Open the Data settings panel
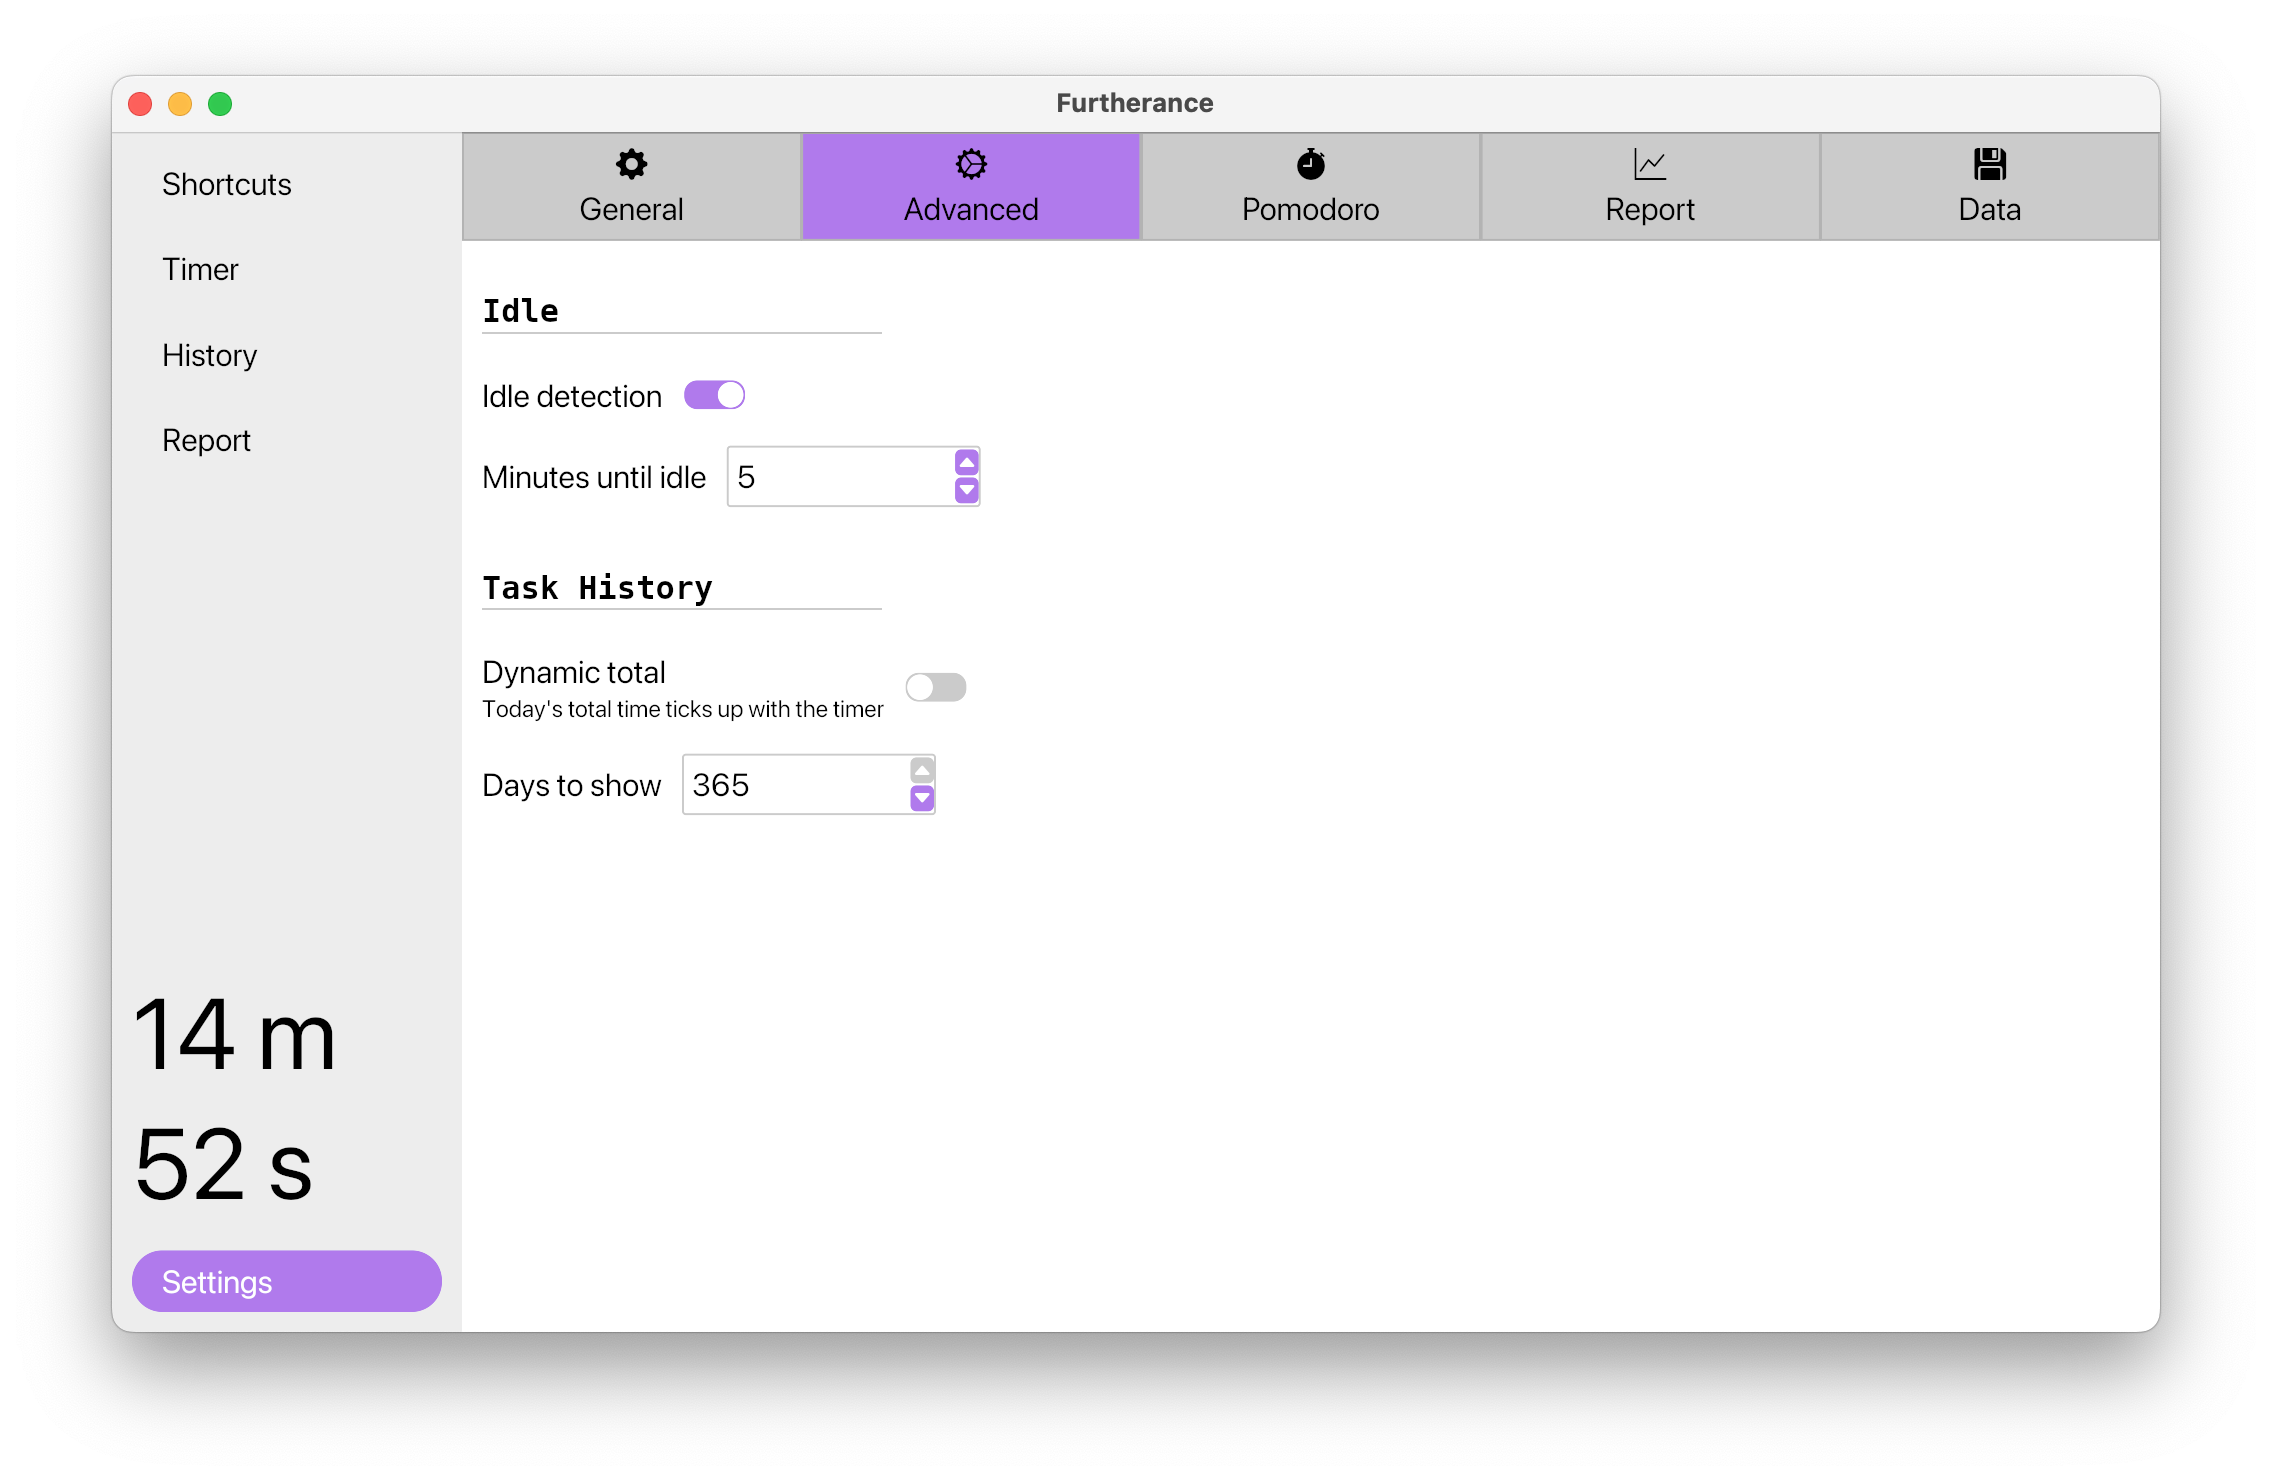The image size is (2272, 1480). [1987, 185]
